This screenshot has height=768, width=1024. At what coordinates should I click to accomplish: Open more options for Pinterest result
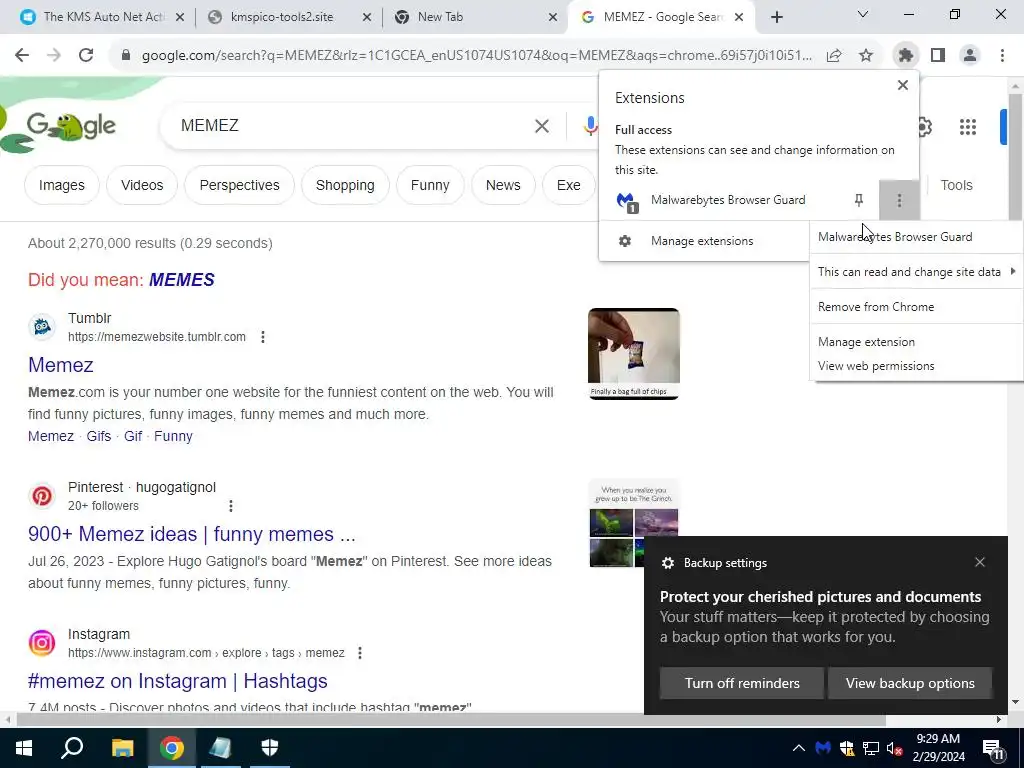(231, 506)
